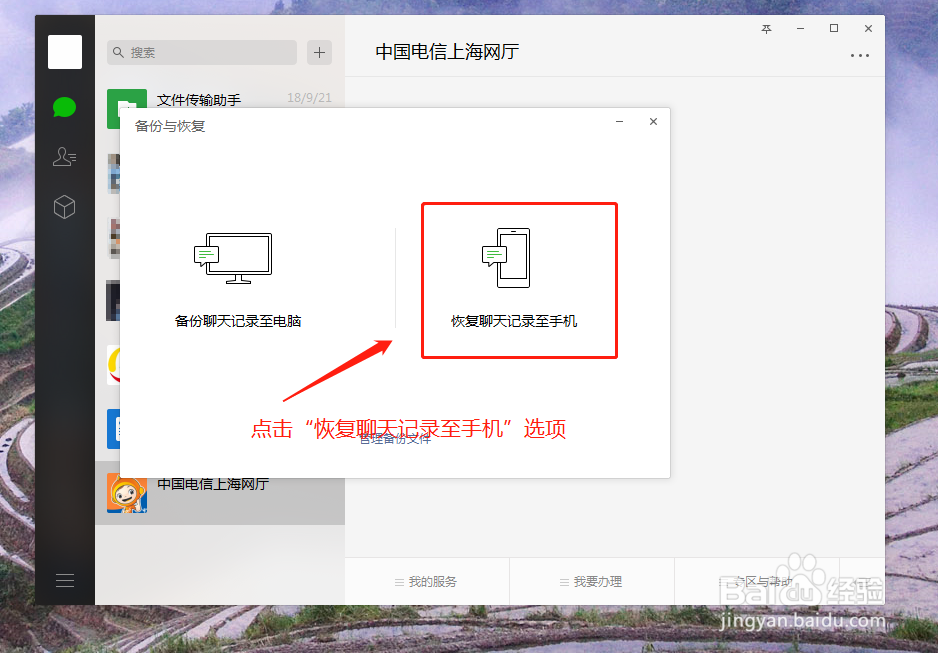Close the 备份与恢复 dialog
Viewport: 938px width, 653px height.
click(x=653, y=121)
